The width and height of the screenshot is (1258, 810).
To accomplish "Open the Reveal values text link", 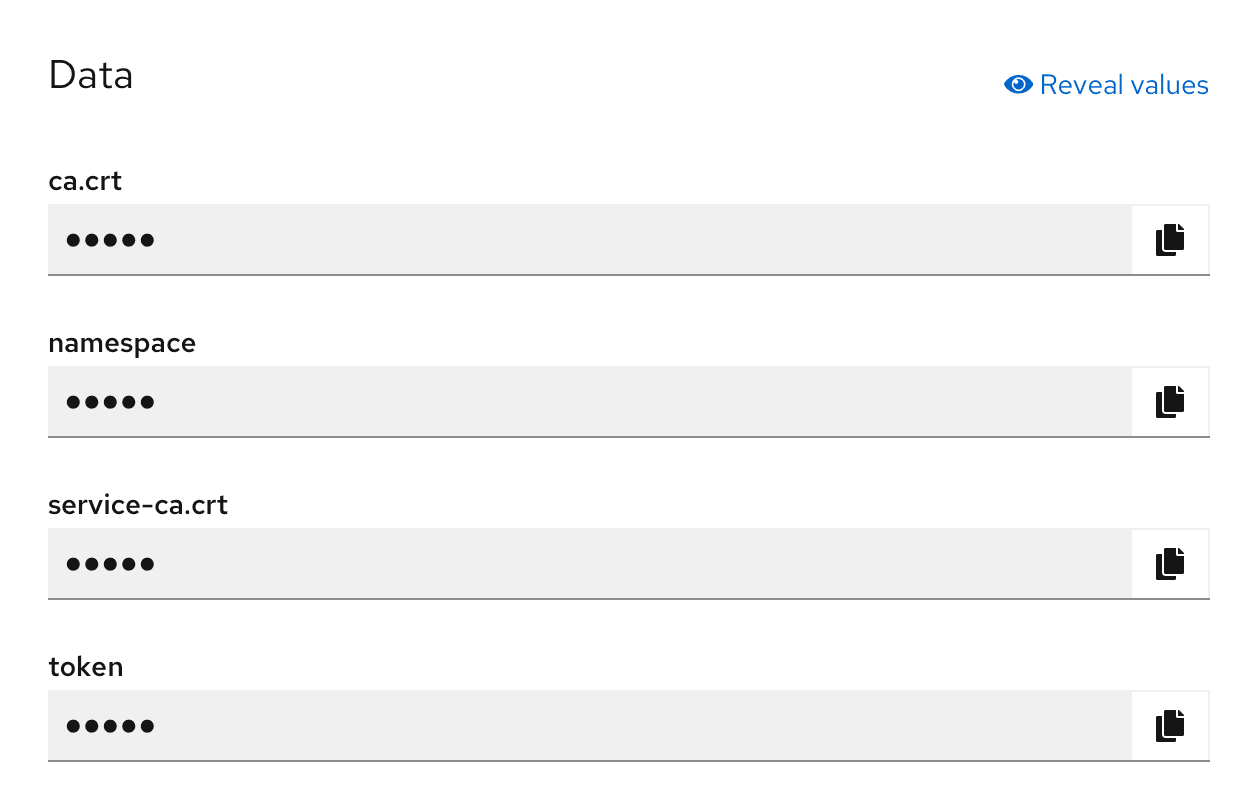I will tap(1124, 85).
